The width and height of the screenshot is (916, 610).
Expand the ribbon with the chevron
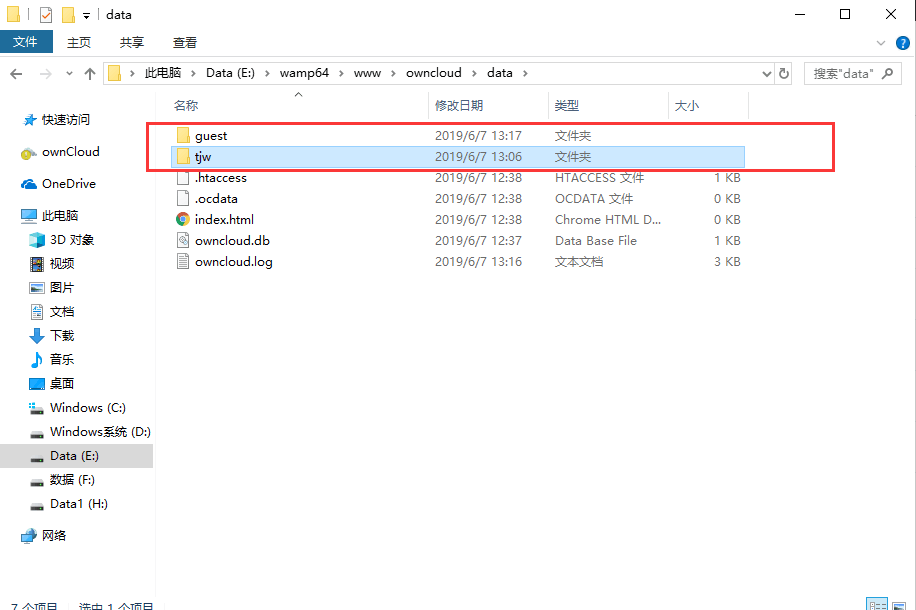pyautogui.click(x=881, y=43)
